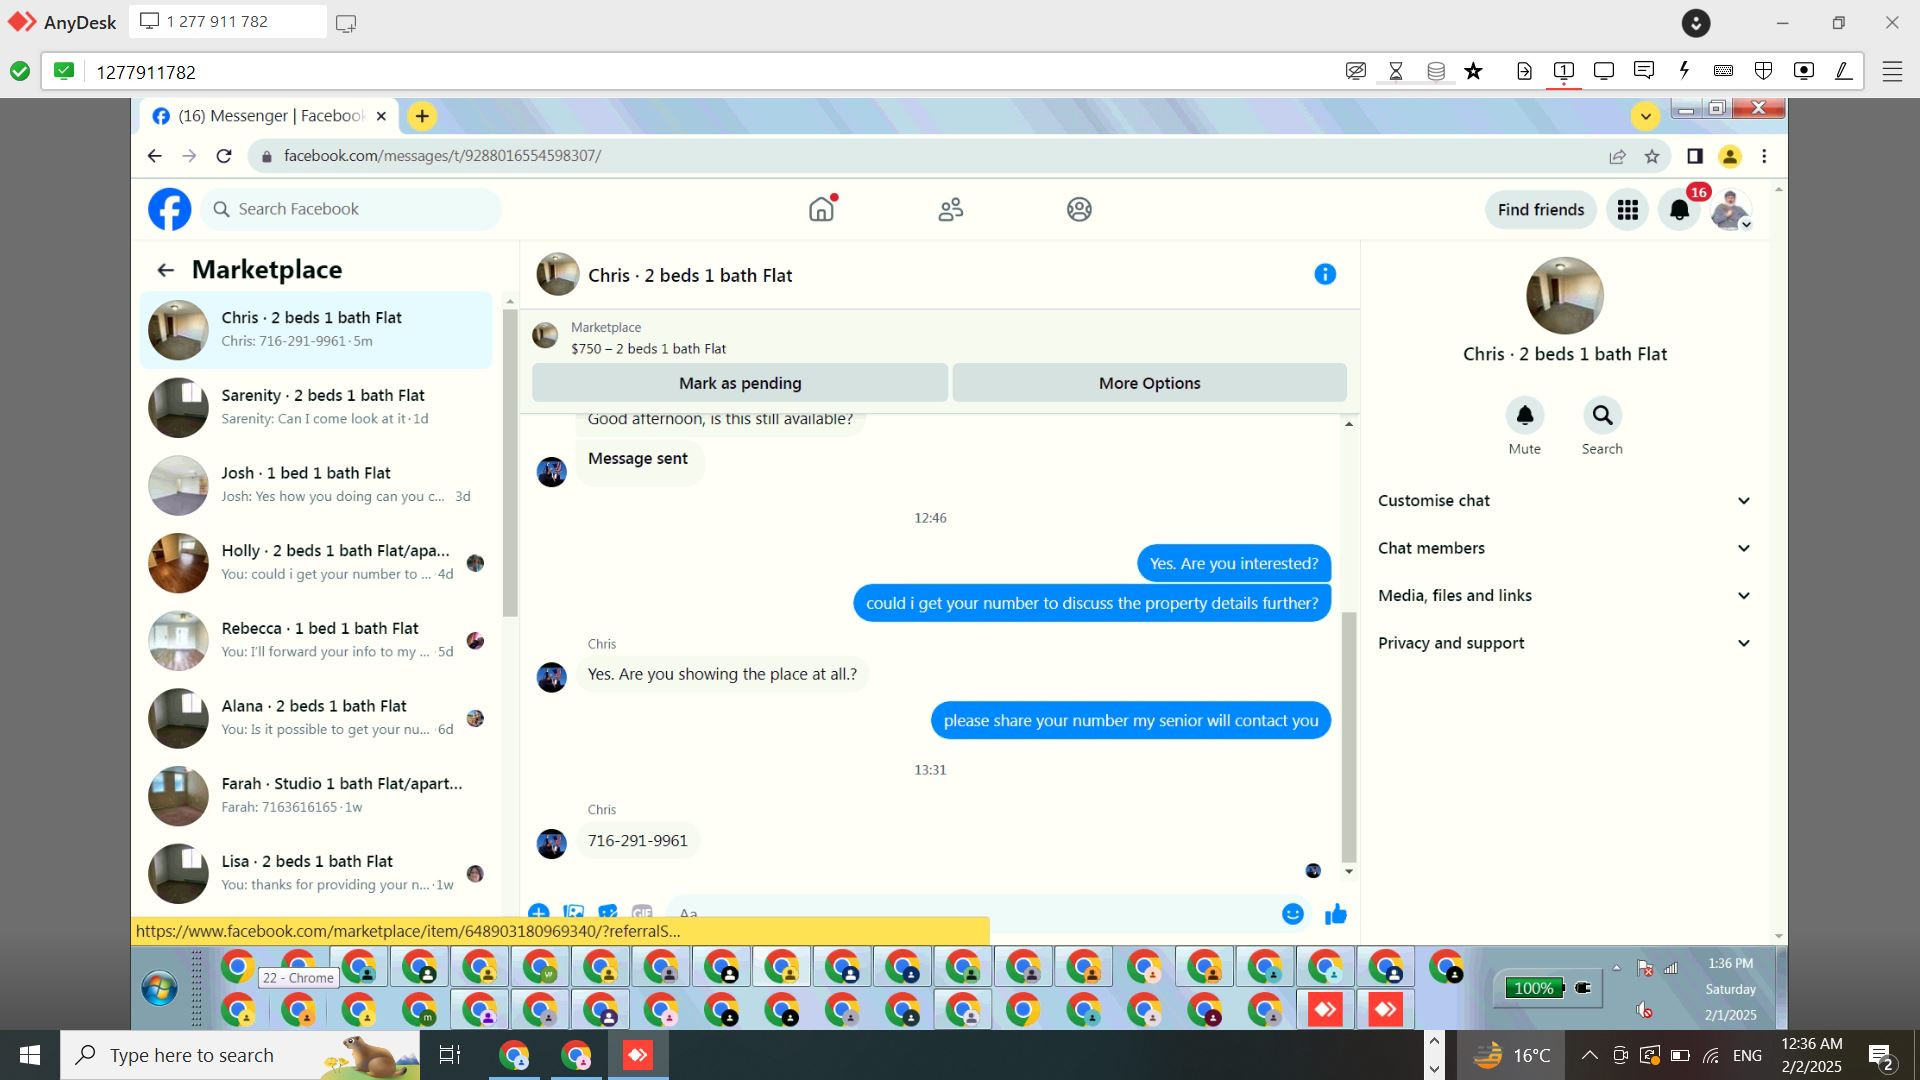The height and width of the screenshot is (1080, 1920).
Task: Bookmark this page with the star
Action: tap(1652, 156)
